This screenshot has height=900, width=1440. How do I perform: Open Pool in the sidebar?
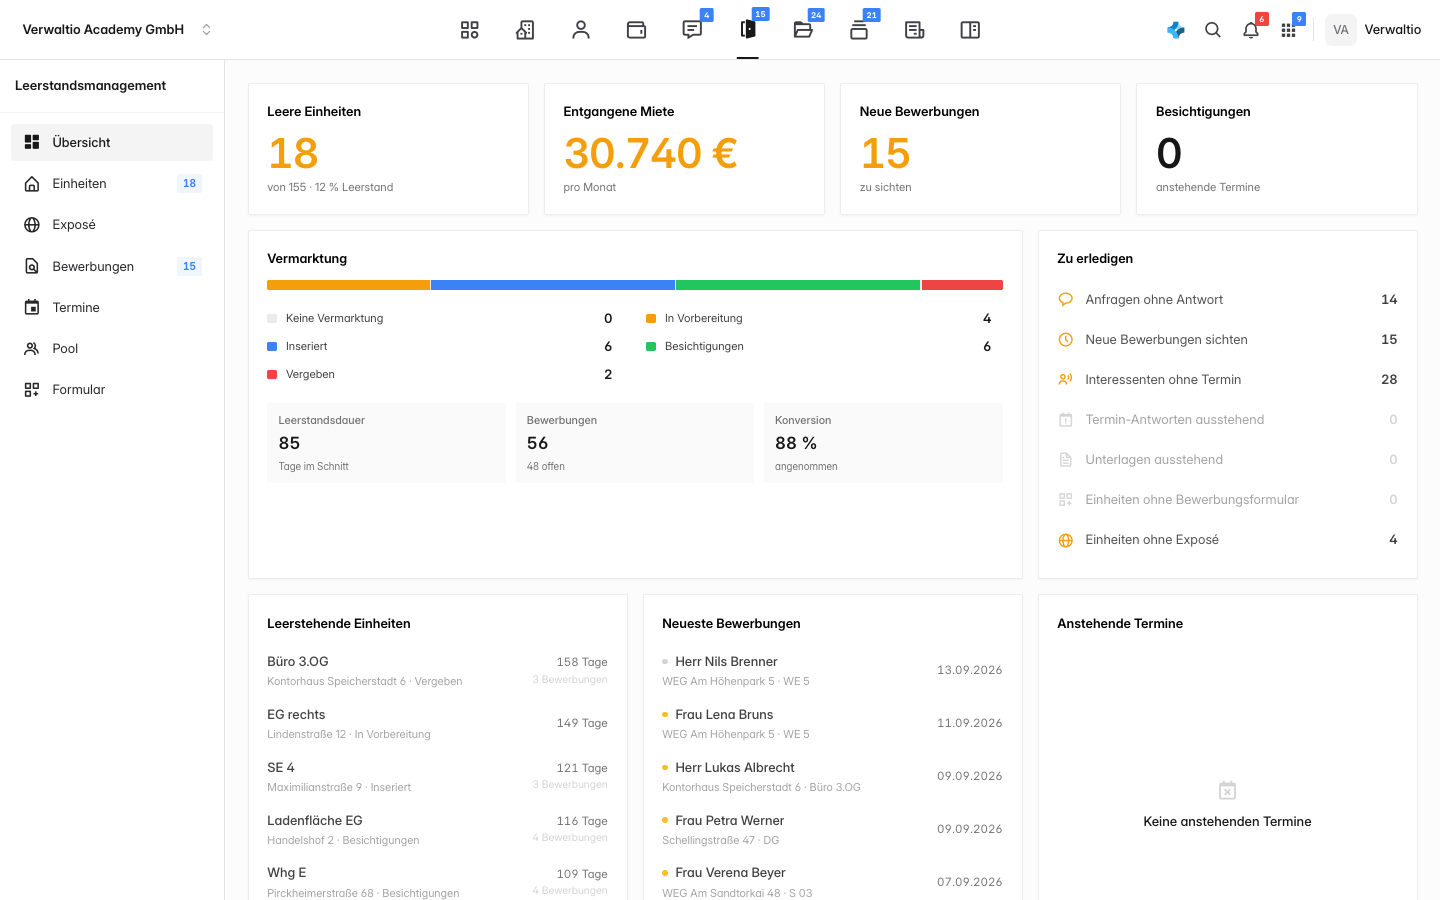112,348
